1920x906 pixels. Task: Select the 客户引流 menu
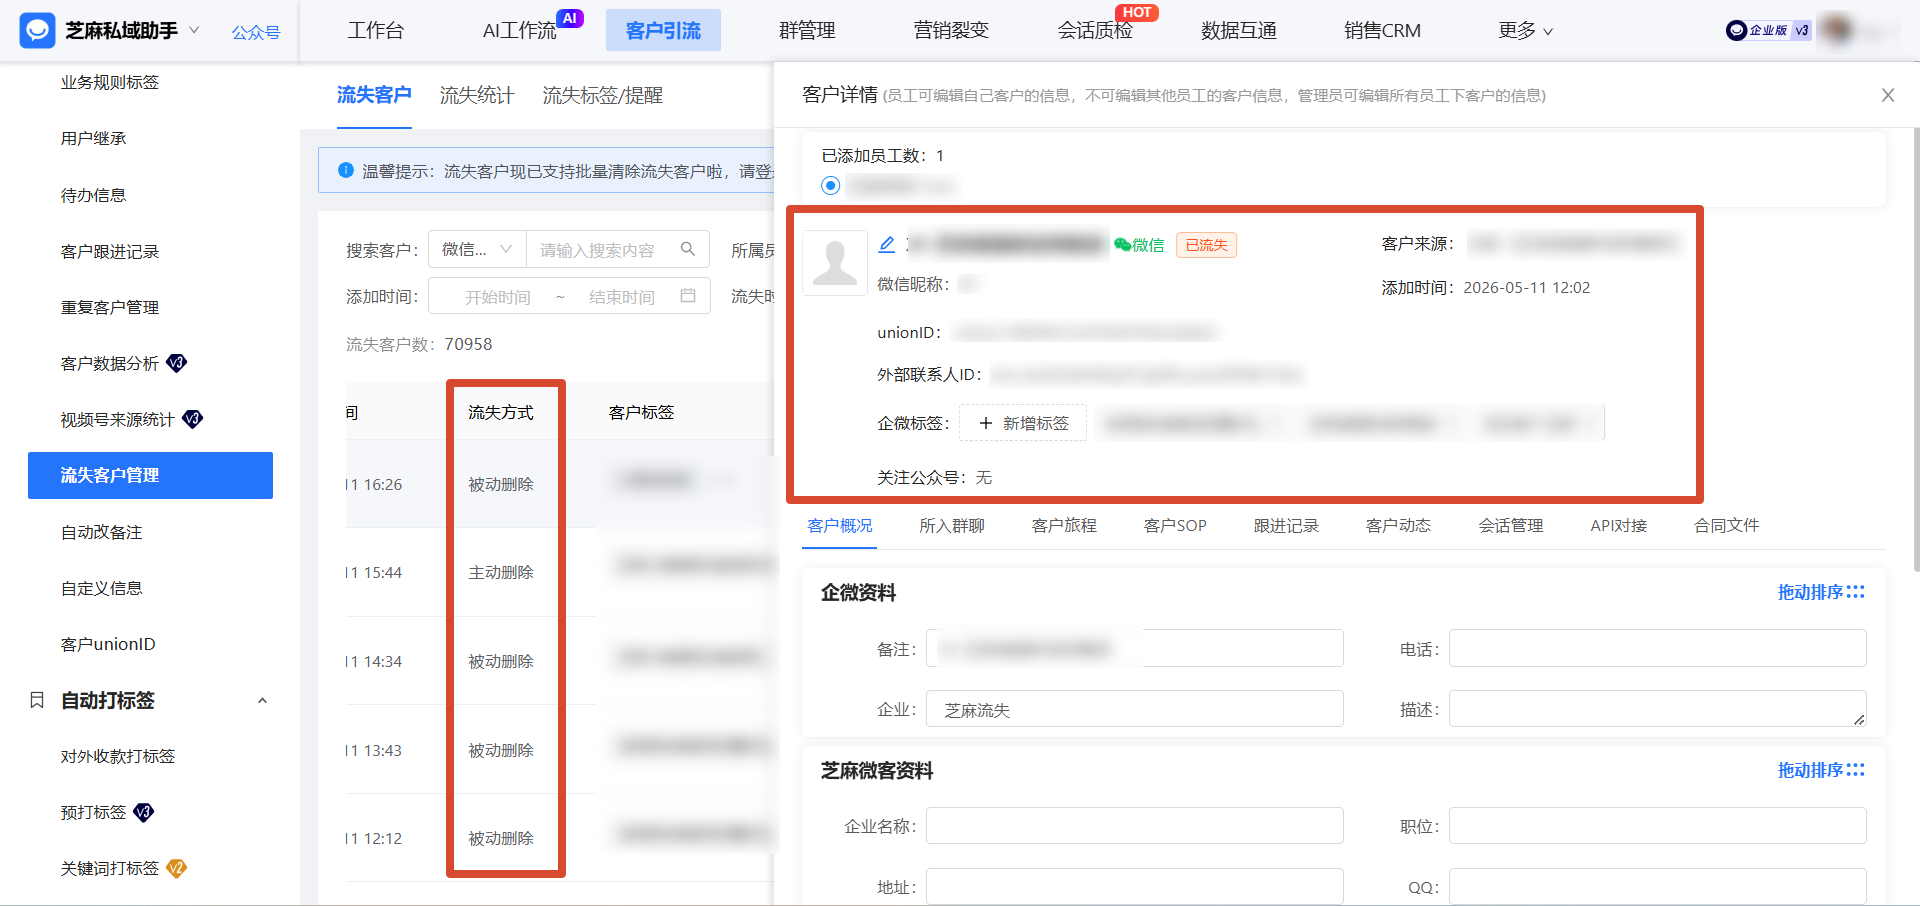pyautogui.click(x=663, y=31)
